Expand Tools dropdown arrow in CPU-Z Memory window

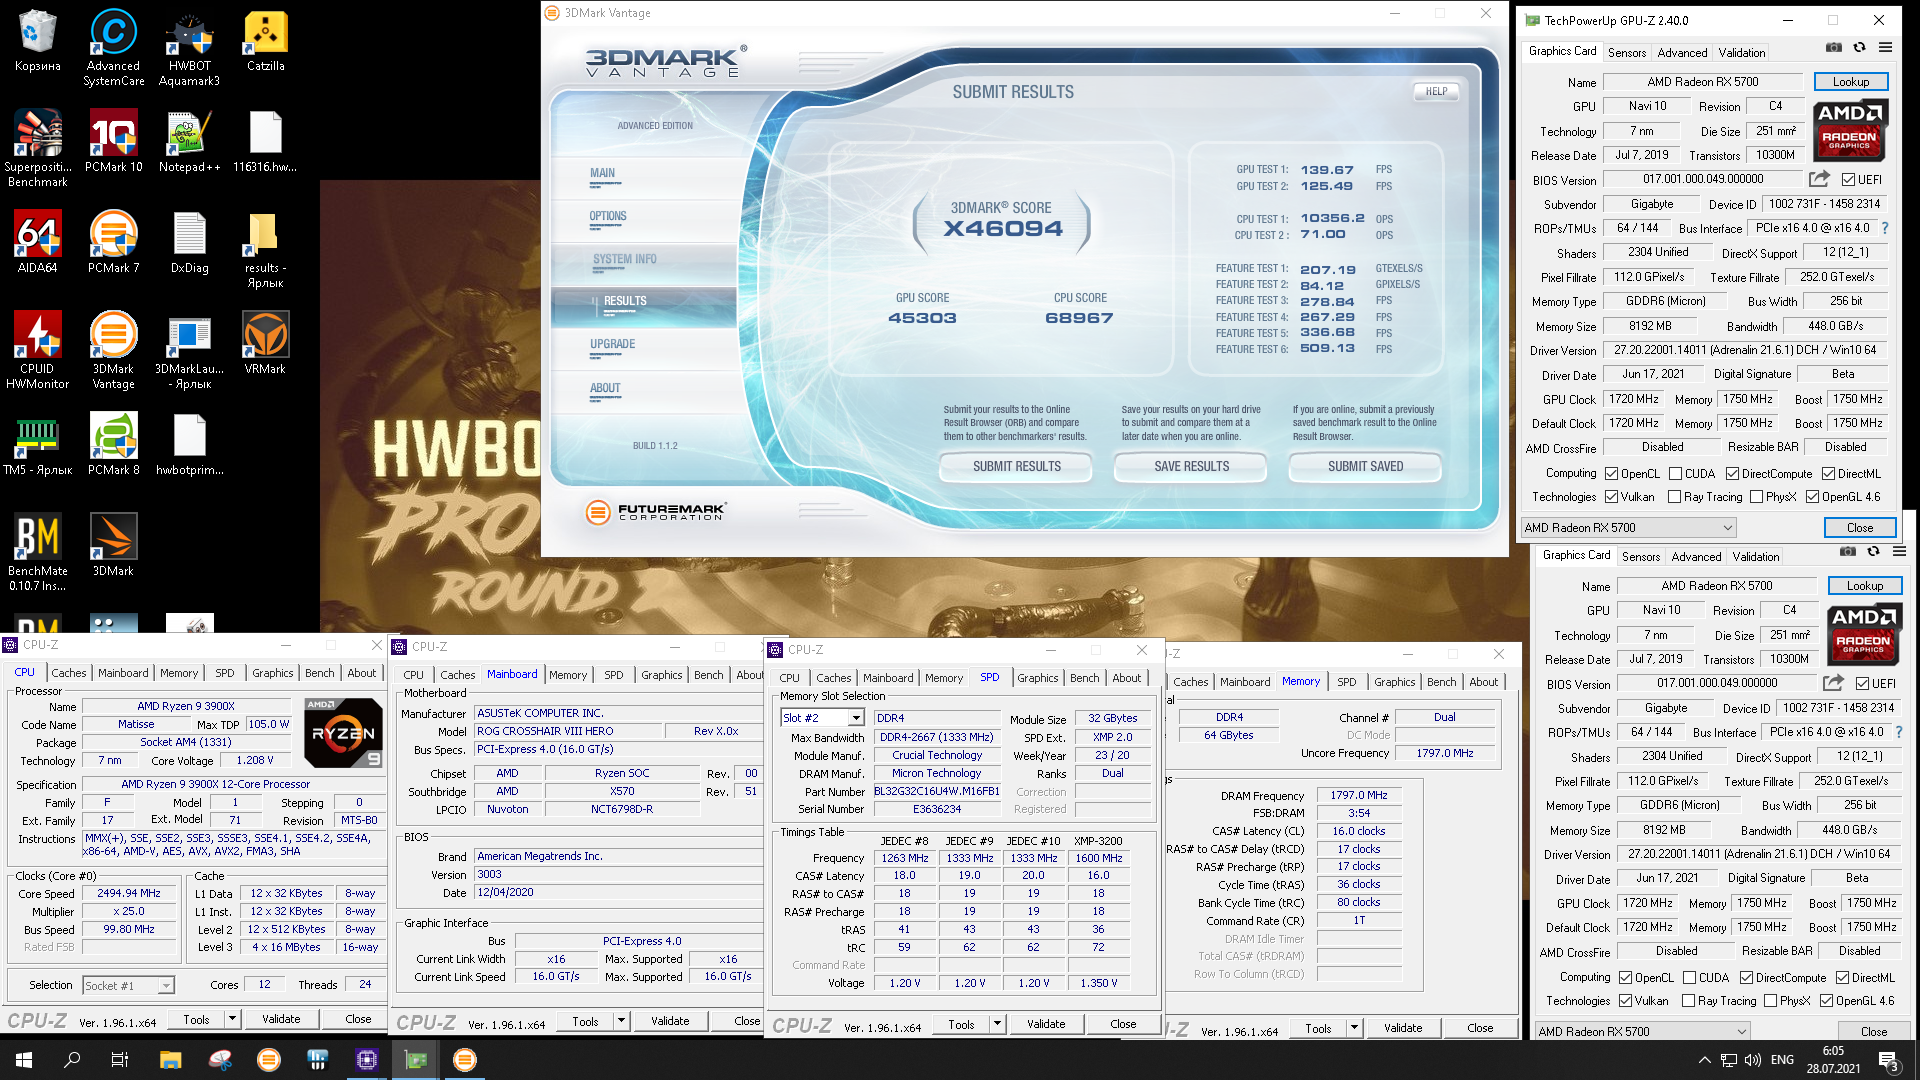(1354, 1028)
